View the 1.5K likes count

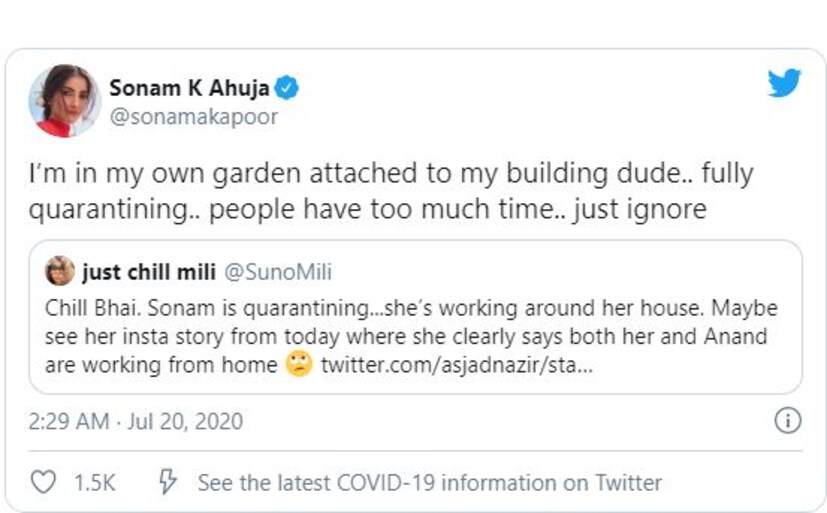pos(95,483)
